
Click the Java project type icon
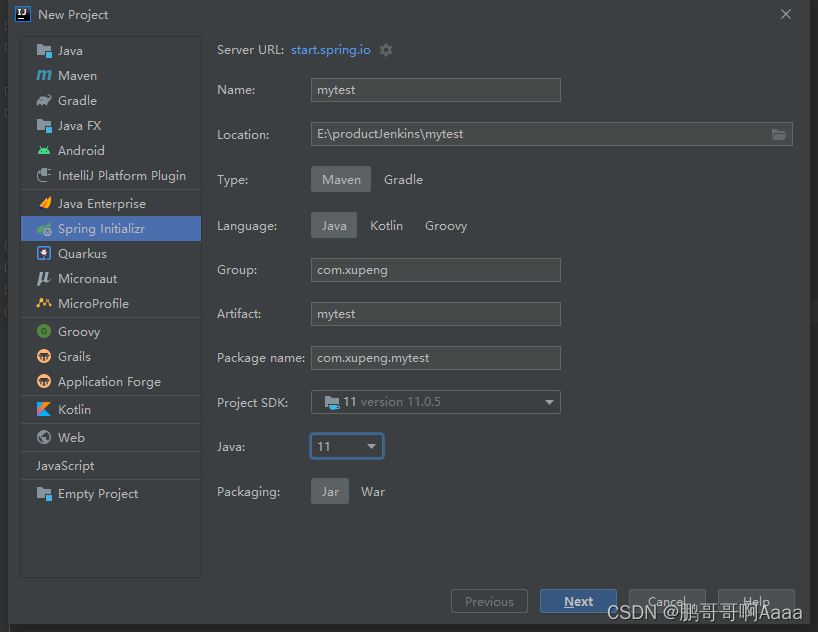click(x=44, y=51)
